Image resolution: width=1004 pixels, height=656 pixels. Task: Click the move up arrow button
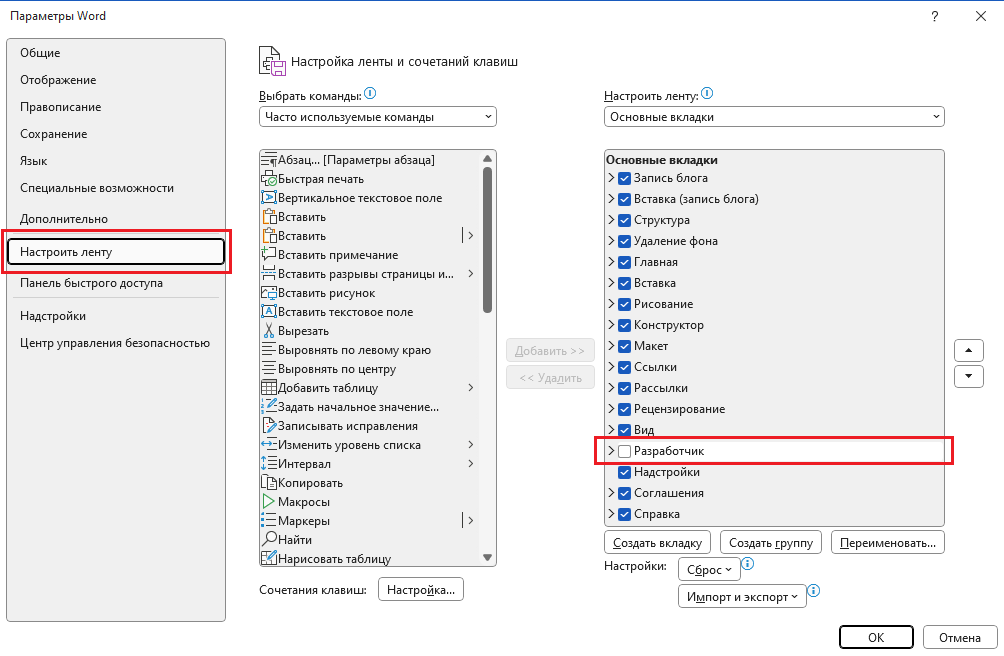(968, 351)
